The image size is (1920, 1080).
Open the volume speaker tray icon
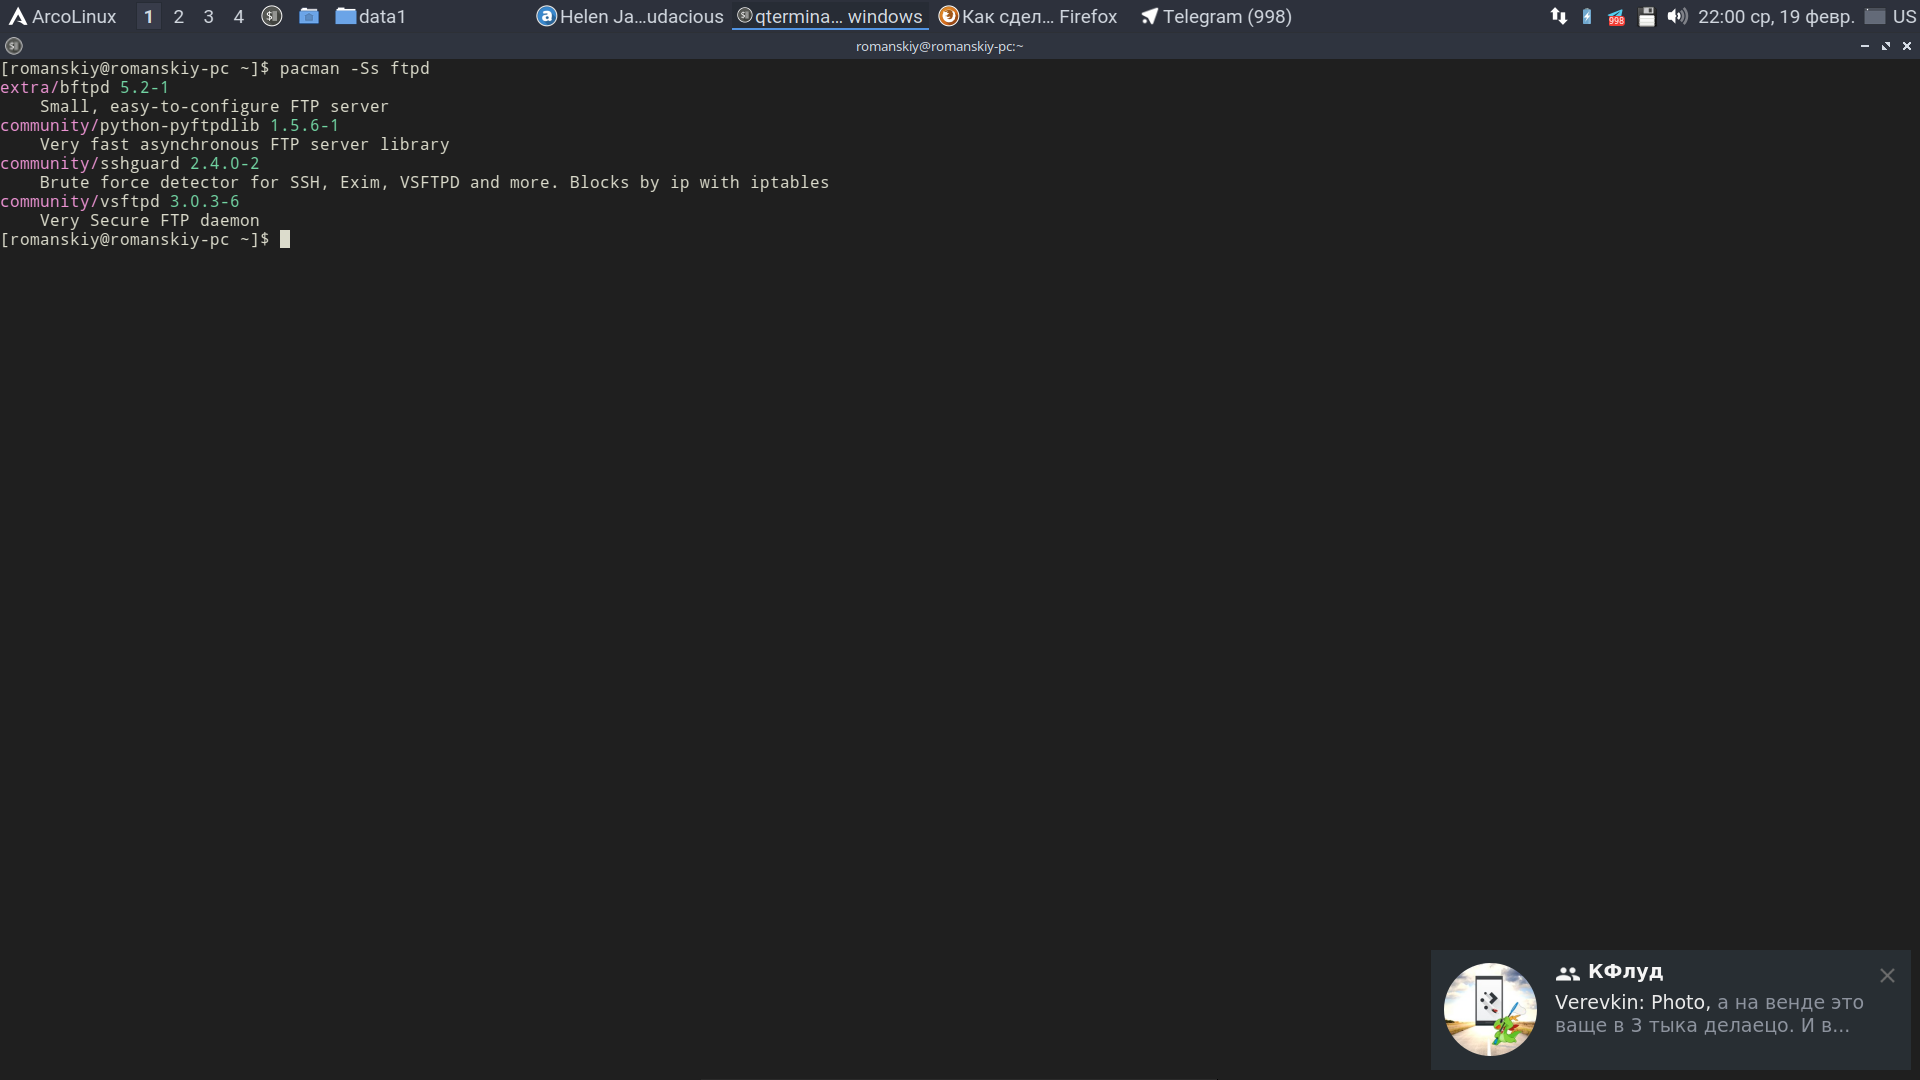point(1677,16)
